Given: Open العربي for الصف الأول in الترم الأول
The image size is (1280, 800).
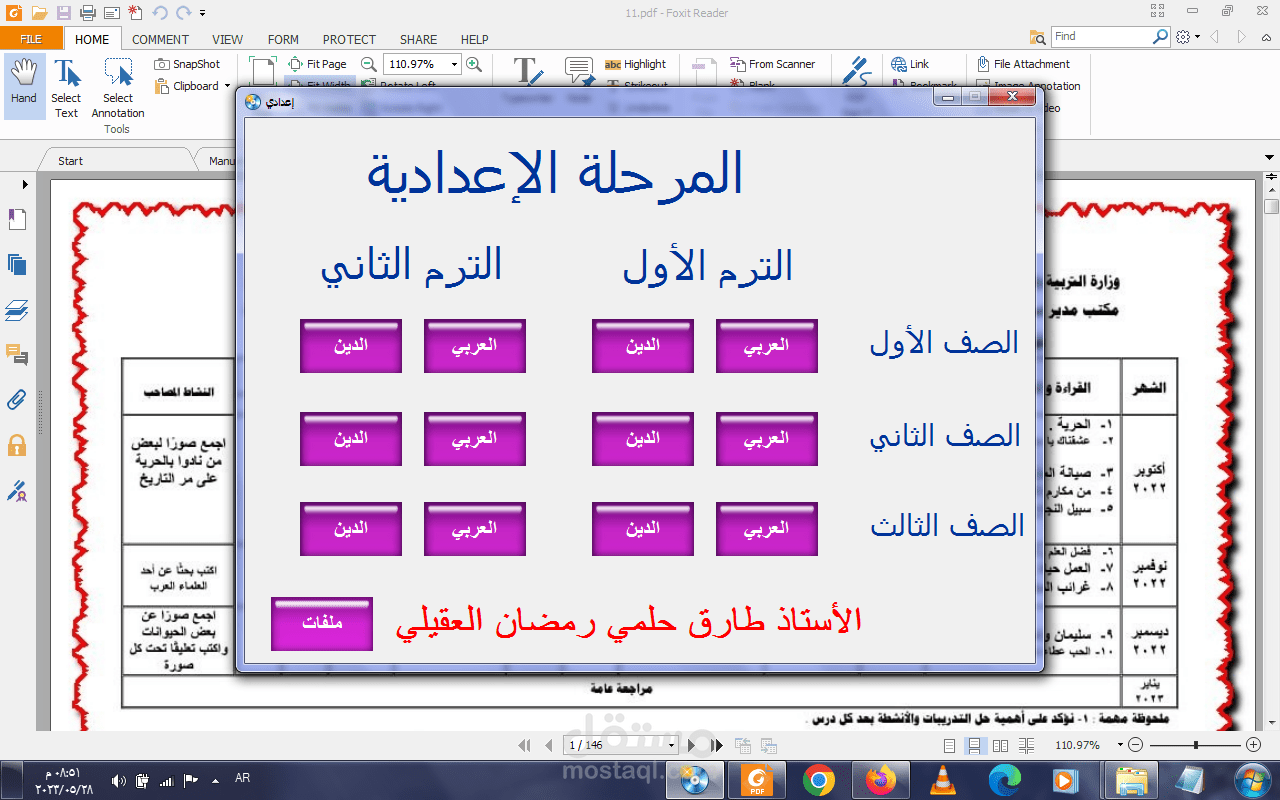Looking at the screenshot, I should coord(767,346).
